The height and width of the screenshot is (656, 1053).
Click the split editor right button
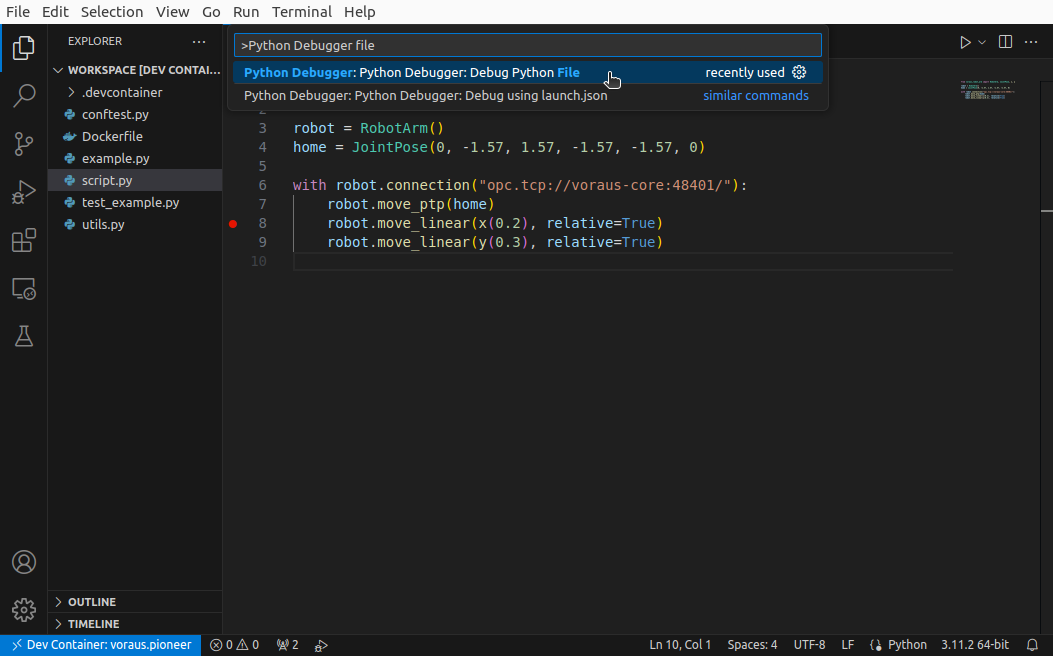coord(1005,42)
